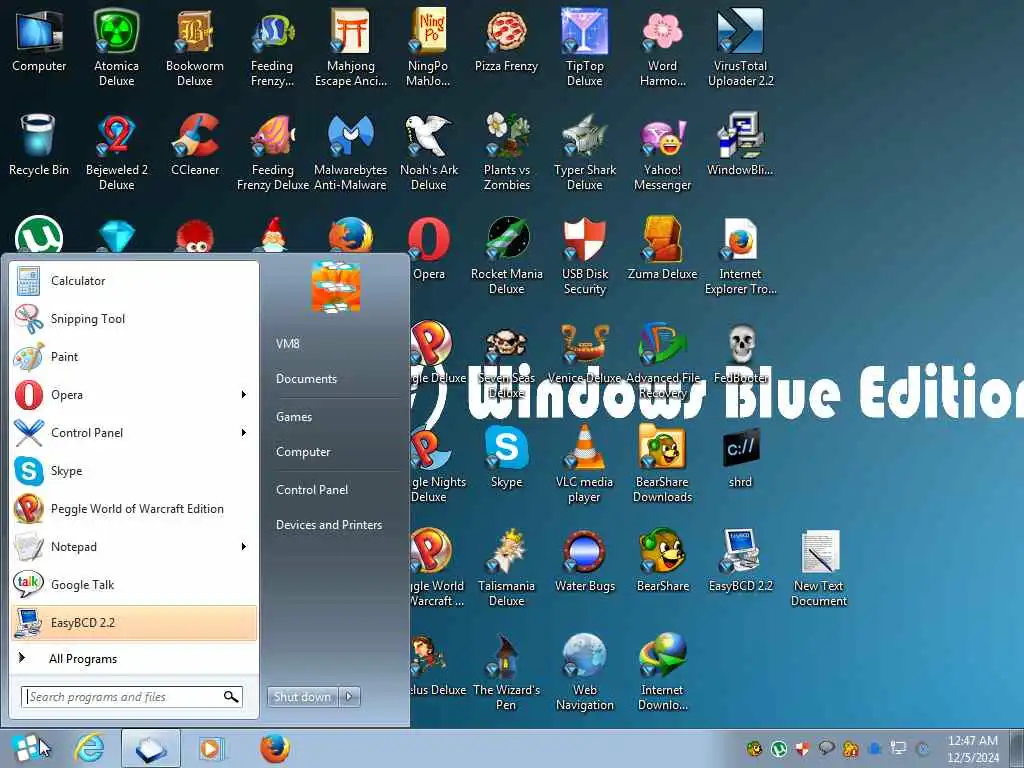Viewport: 1024px width, 768px height.
Task: Launch Water Bugs desktop icon
Action: click(x=584, y=560)
